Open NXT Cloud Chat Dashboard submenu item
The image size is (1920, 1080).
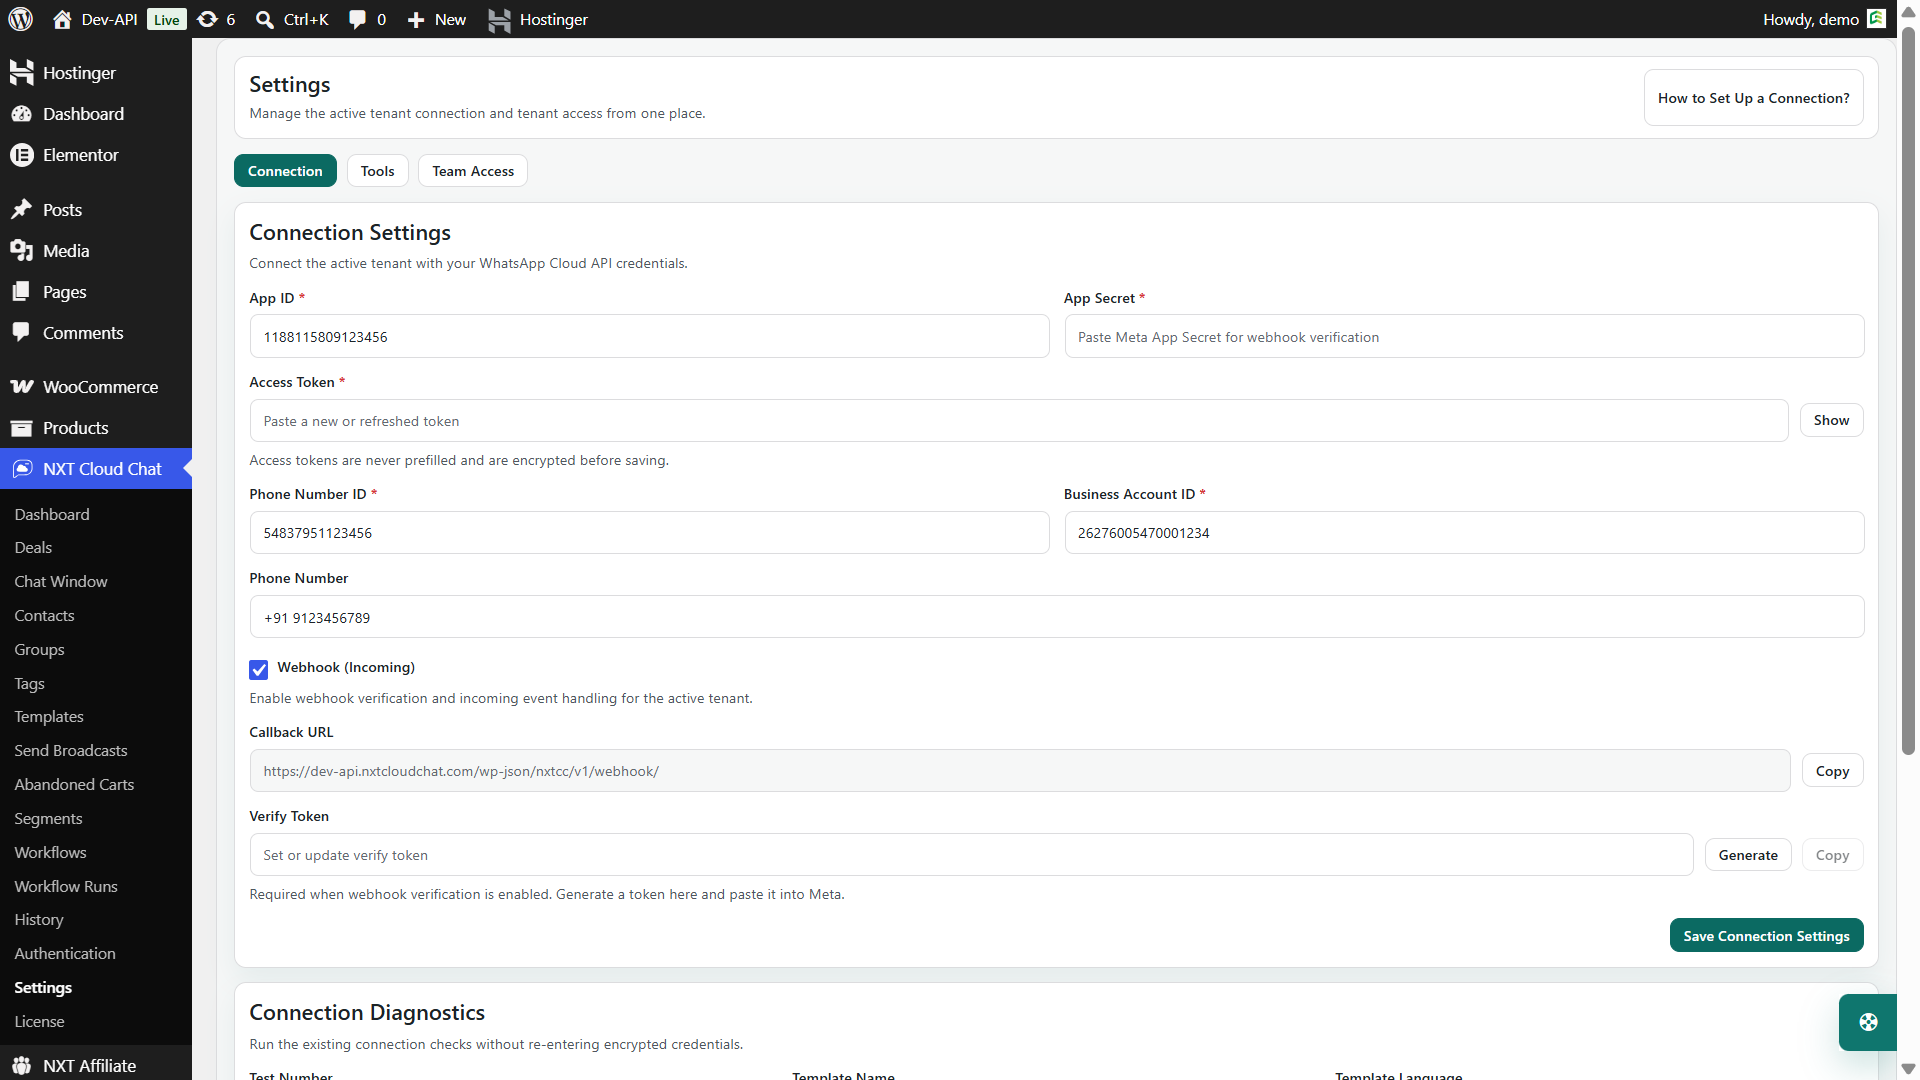(x=52, y=514)
